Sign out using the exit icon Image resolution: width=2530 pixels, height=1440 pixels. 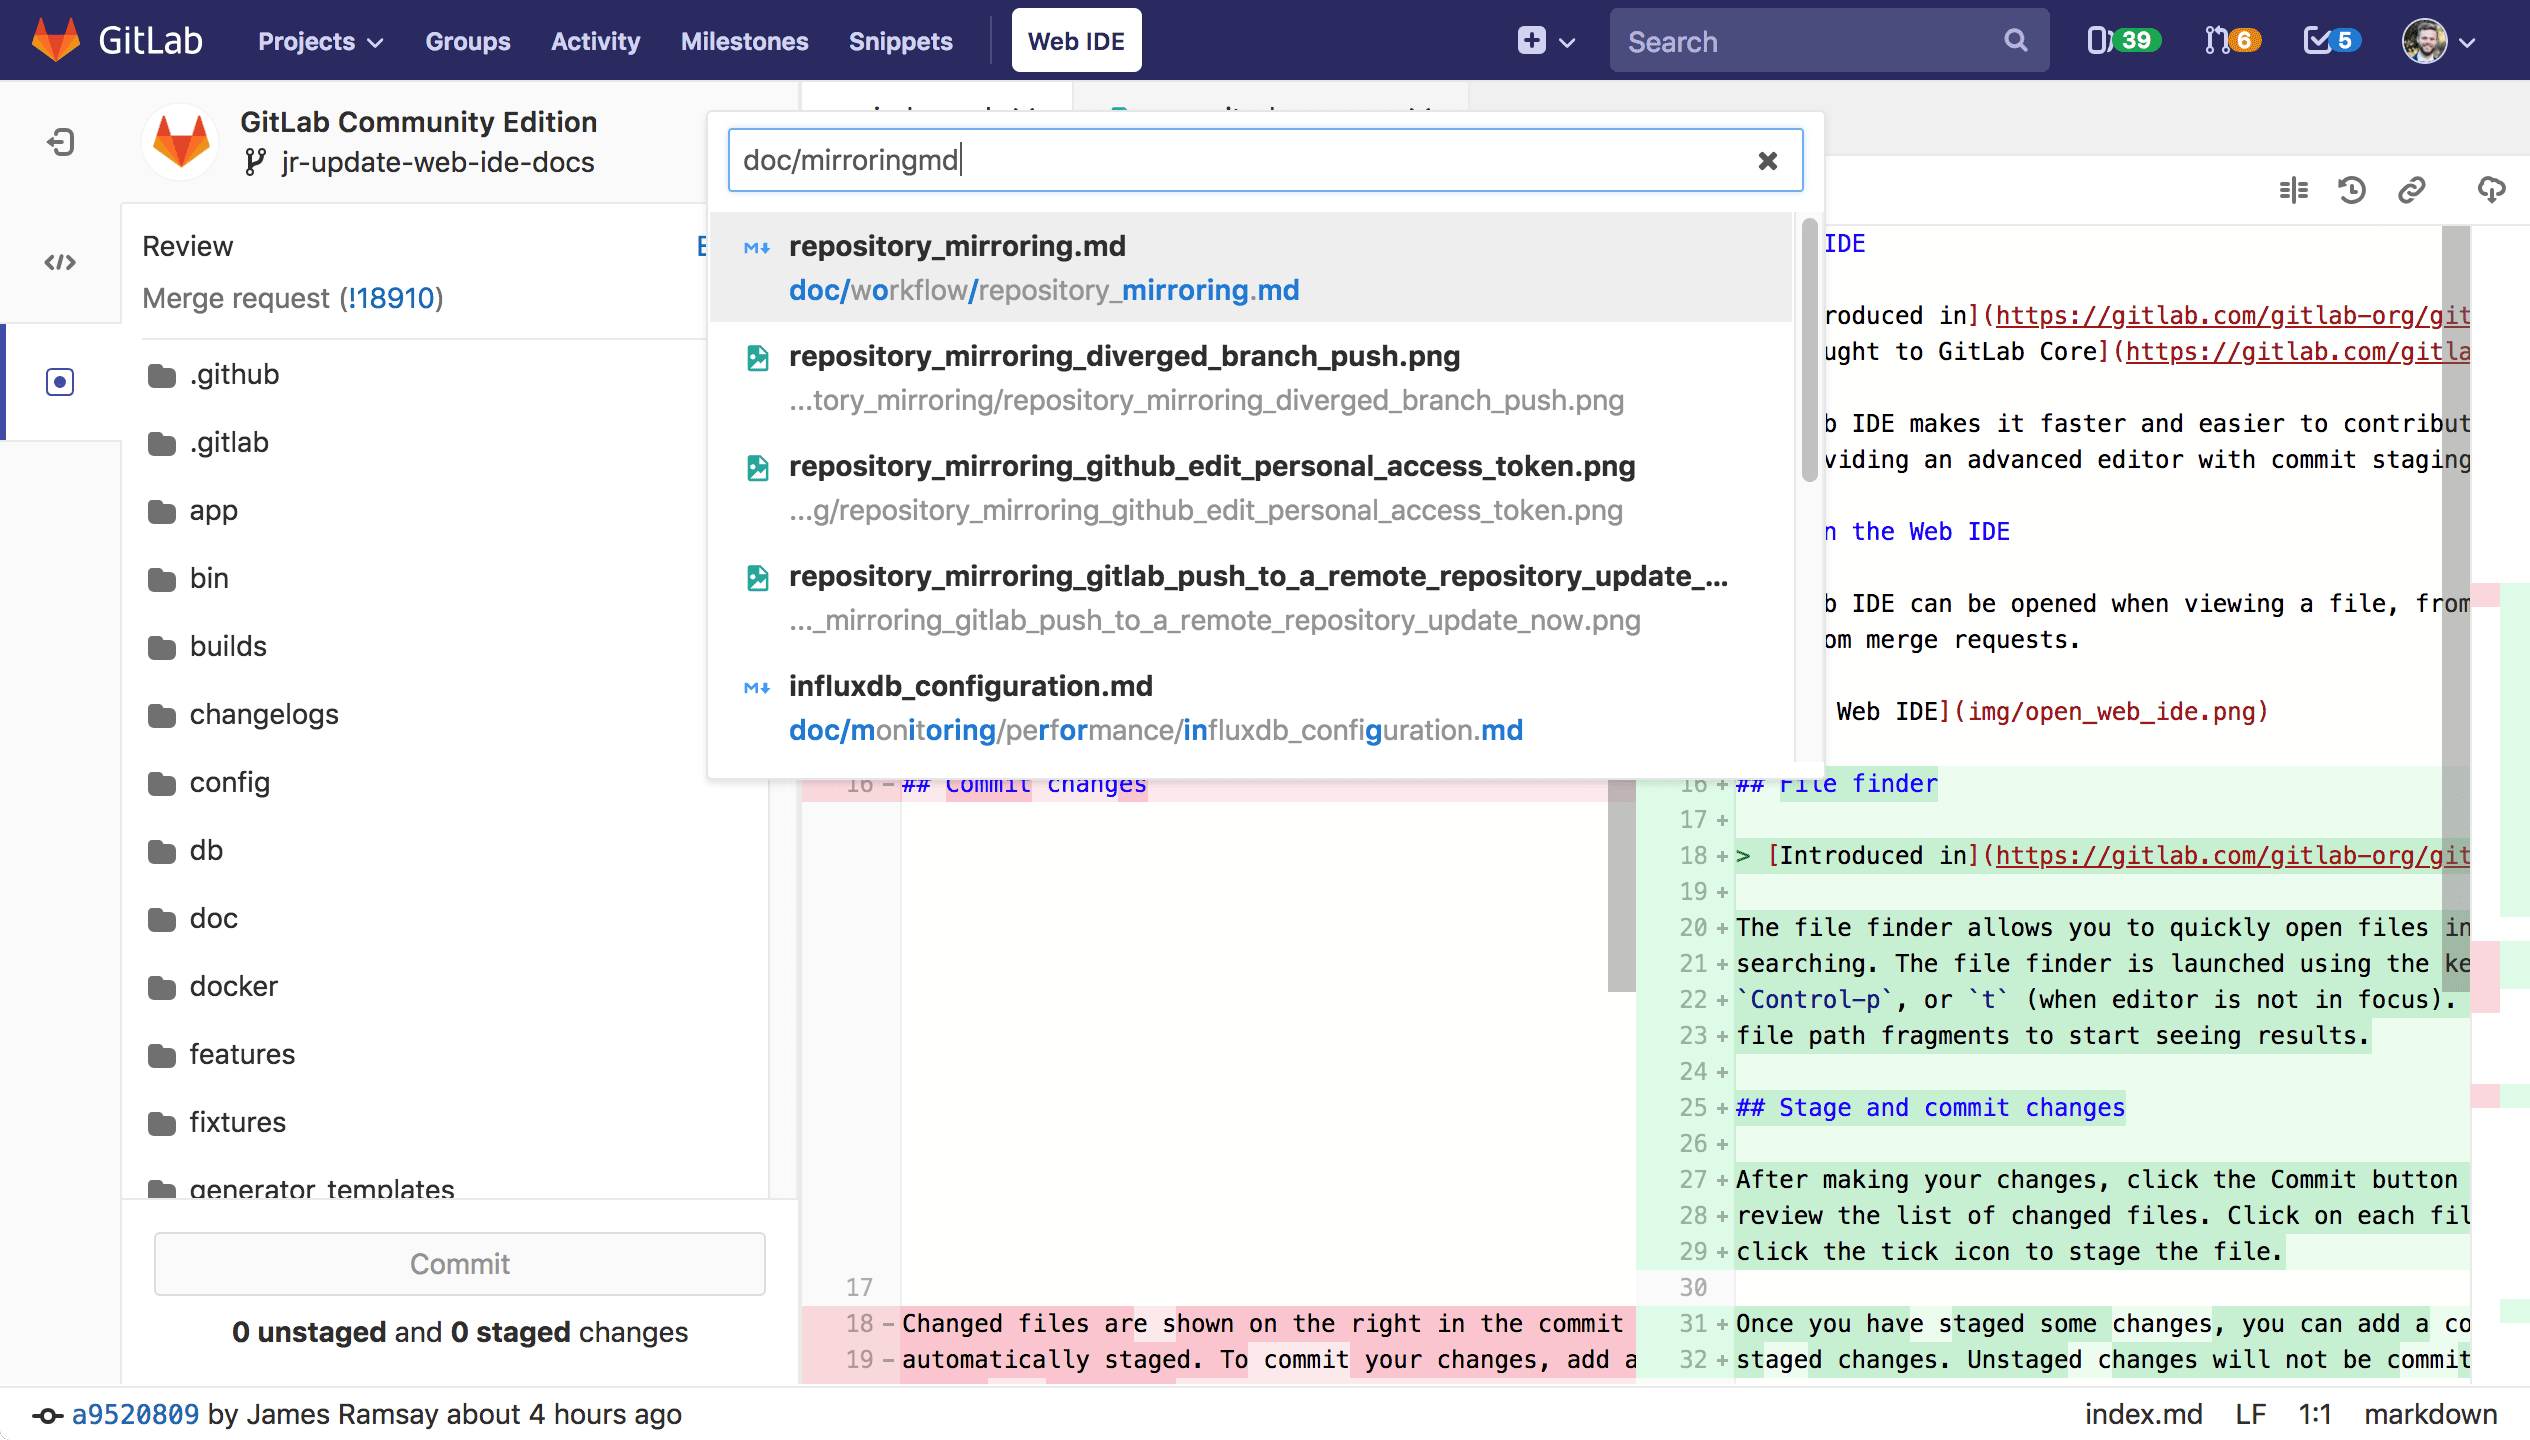(61, 141)
